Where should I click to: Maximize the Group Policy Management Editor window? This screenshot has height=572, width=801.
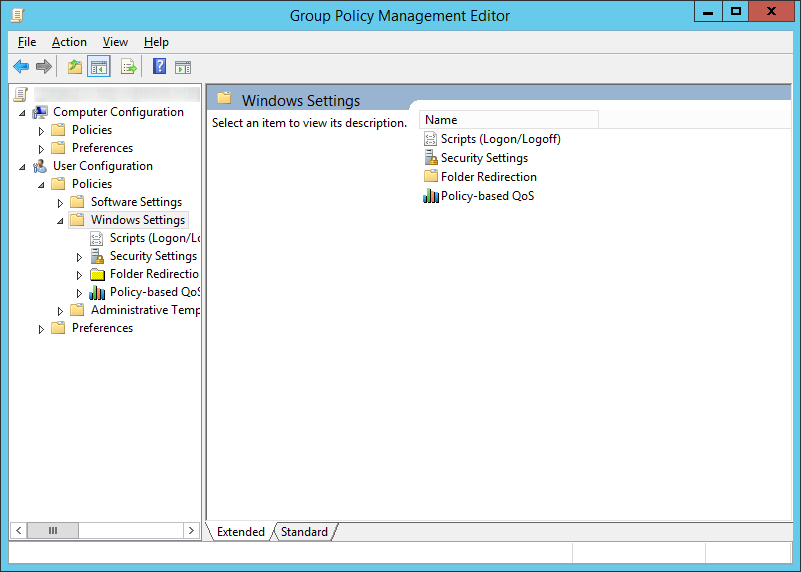[736, 12]
